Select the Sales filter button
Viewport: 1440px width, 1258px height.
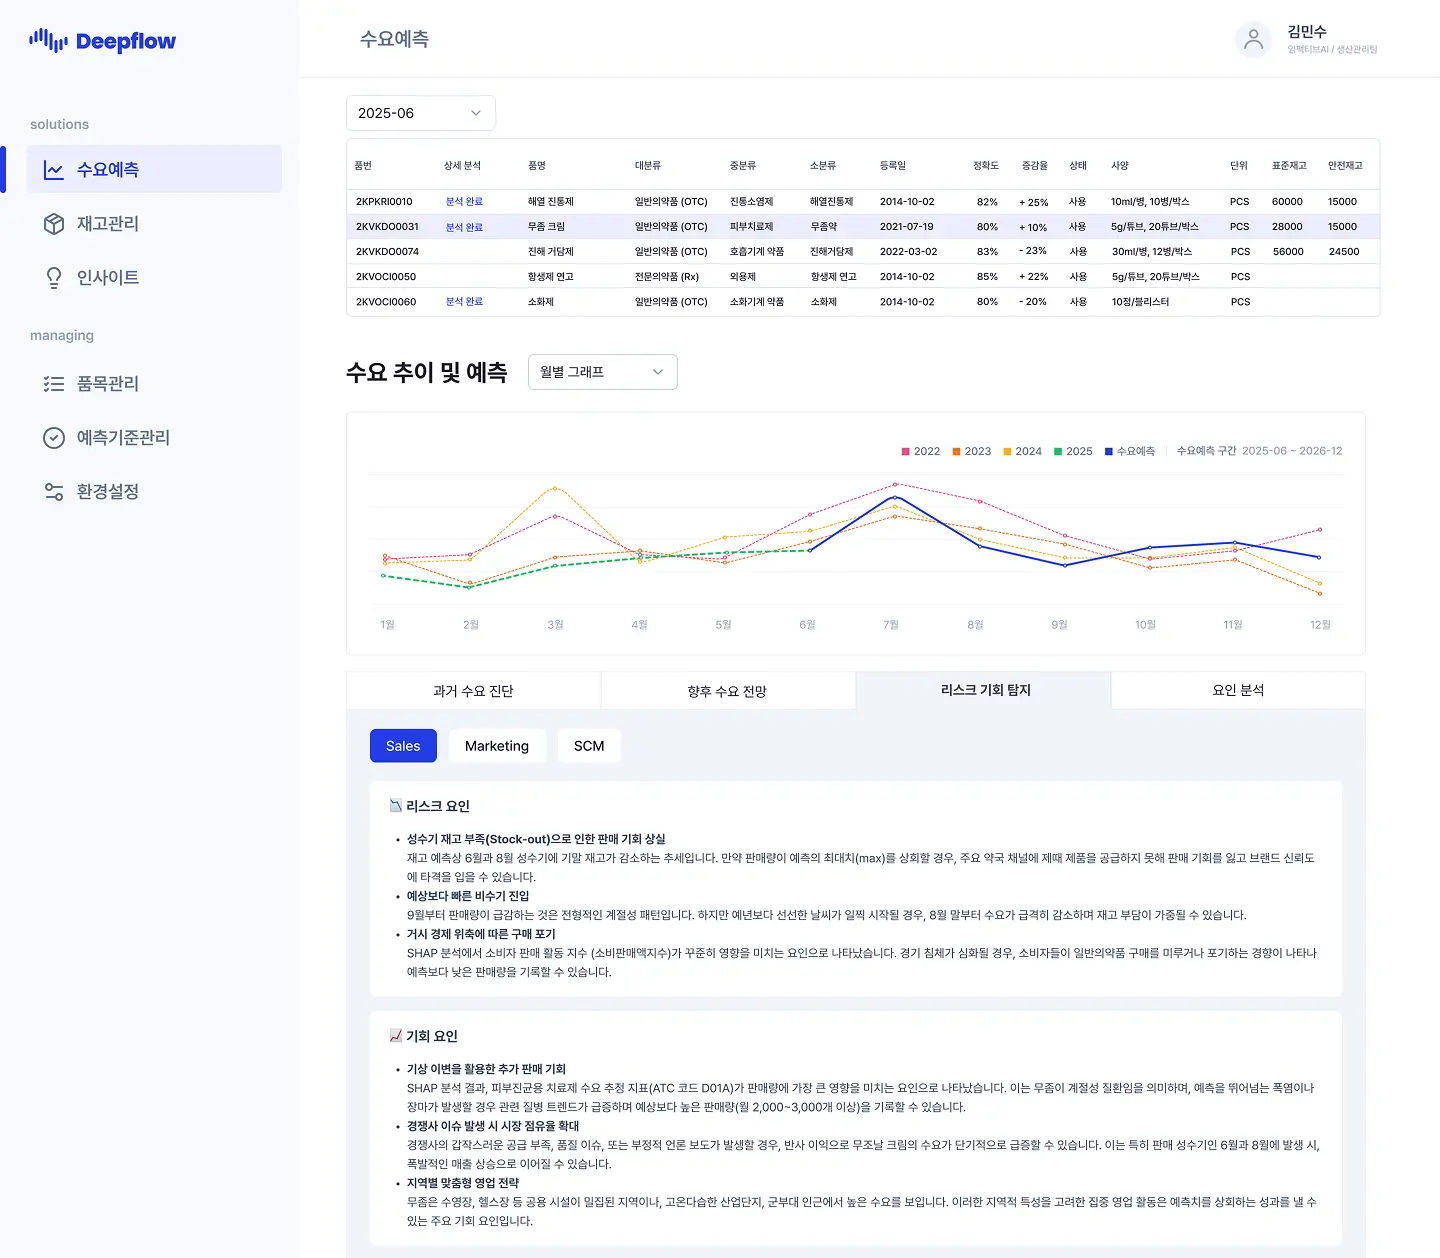(403, 746)
